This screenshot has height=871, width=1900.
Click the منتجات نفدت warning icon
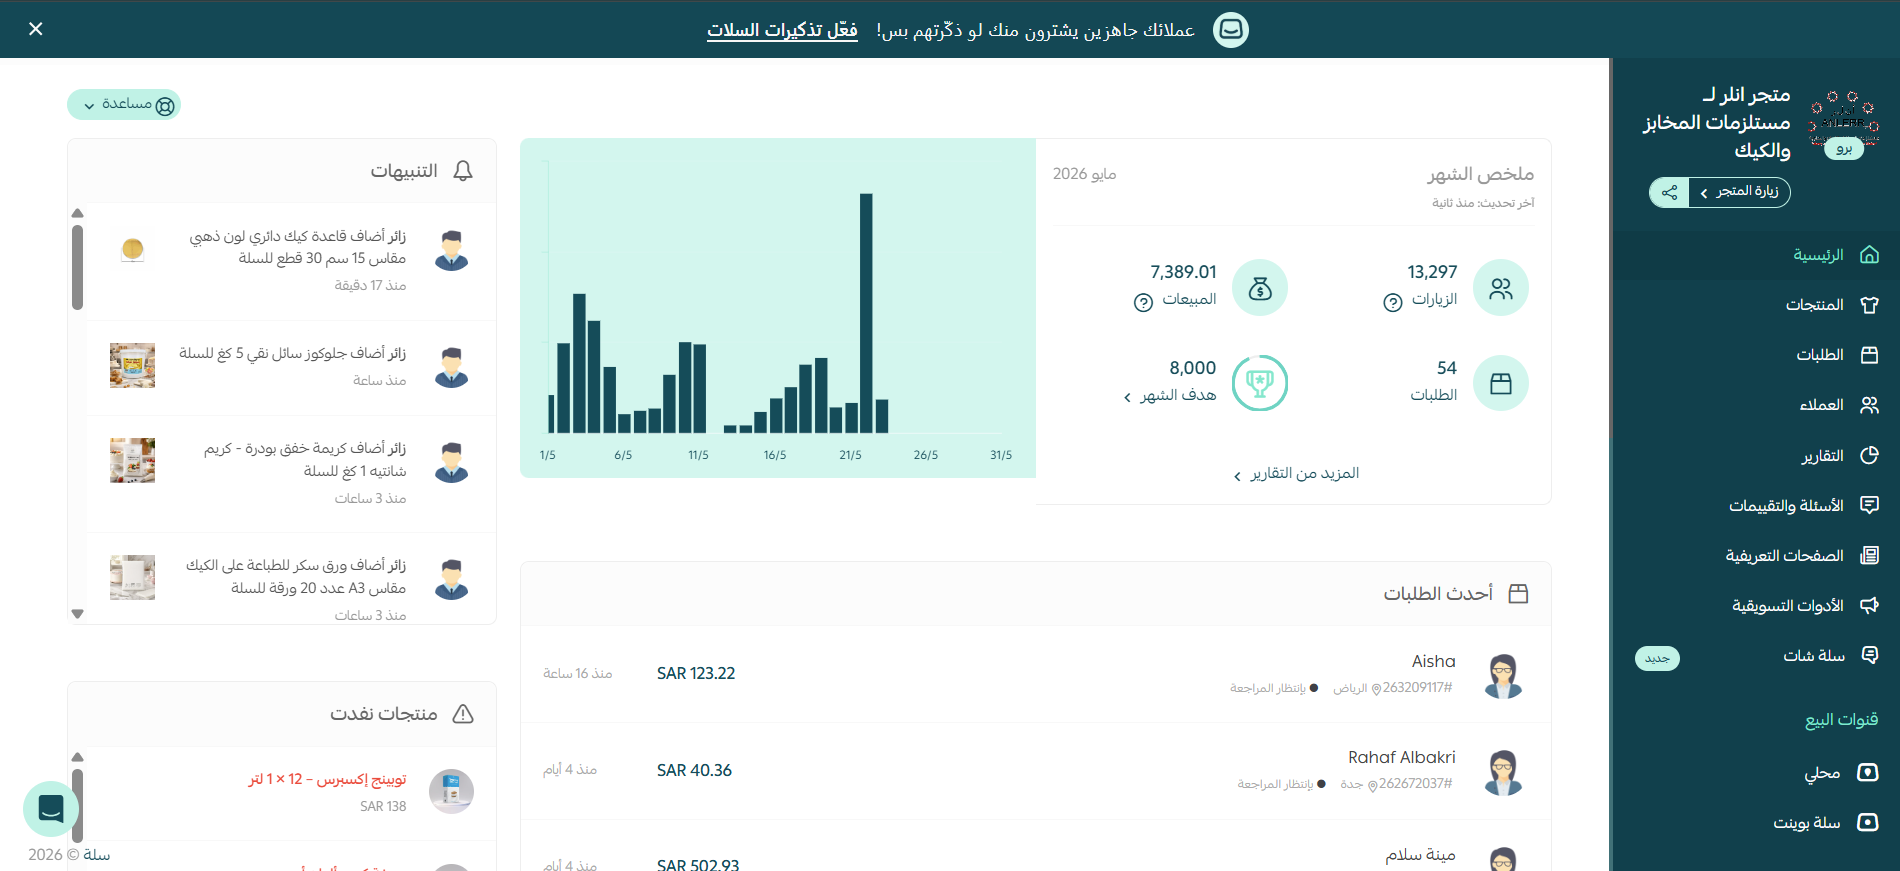[x=463, y=714]
